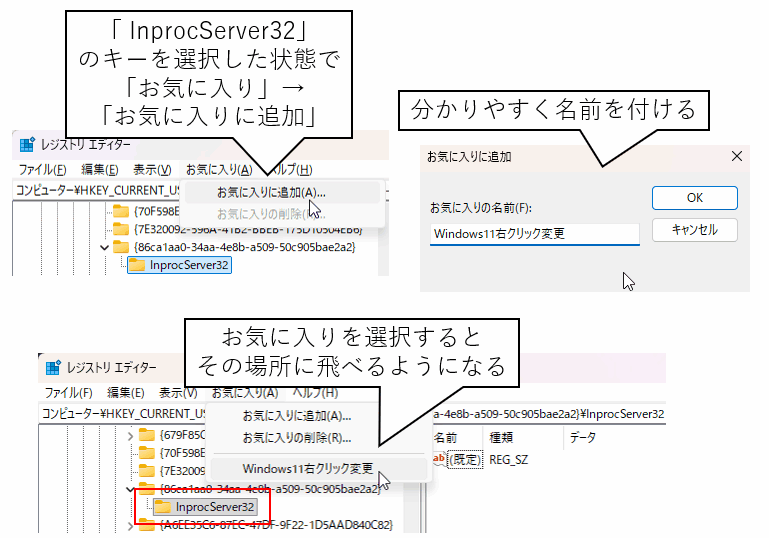This screenshot has width=769, height=538.
Task: Expand {679F85C key in bottom tree
Action: click(130, 436)
